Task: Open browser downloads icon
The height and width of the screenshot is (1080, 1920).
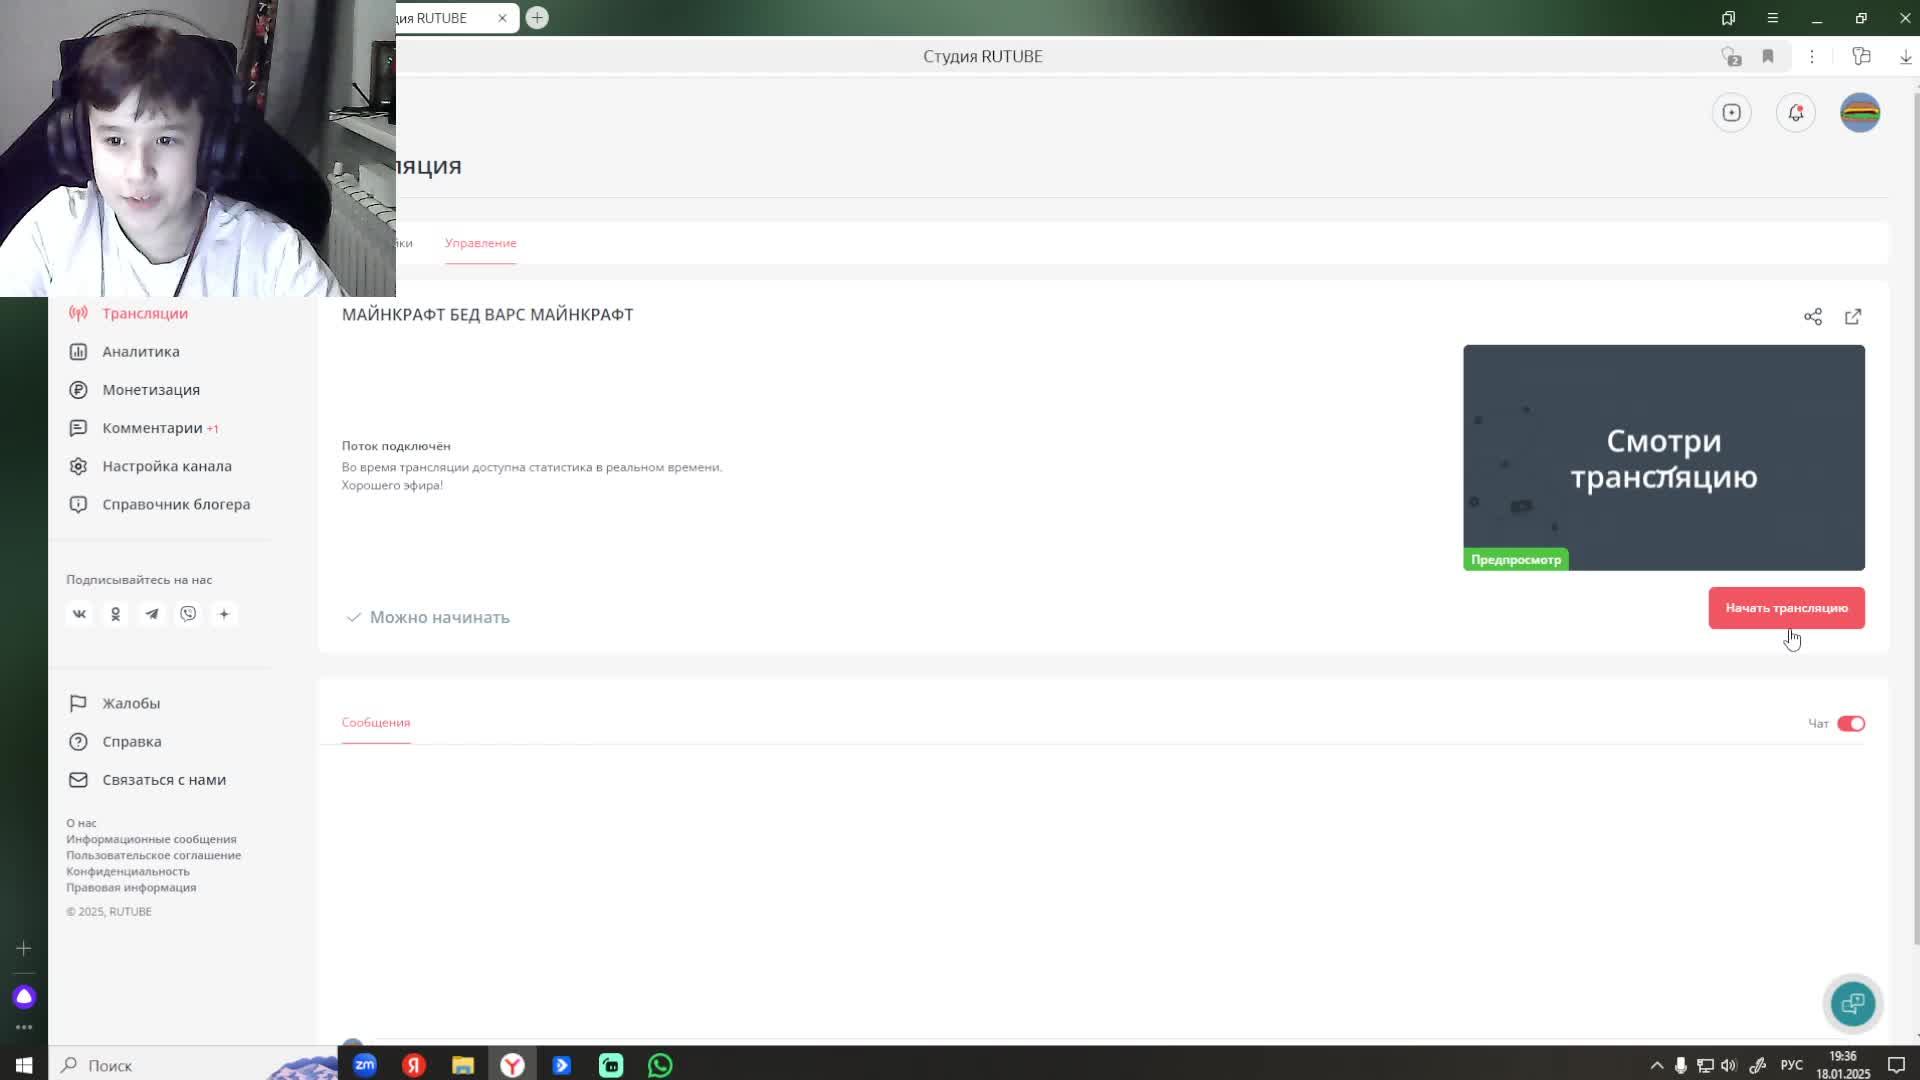Action: coord(1905,57)
